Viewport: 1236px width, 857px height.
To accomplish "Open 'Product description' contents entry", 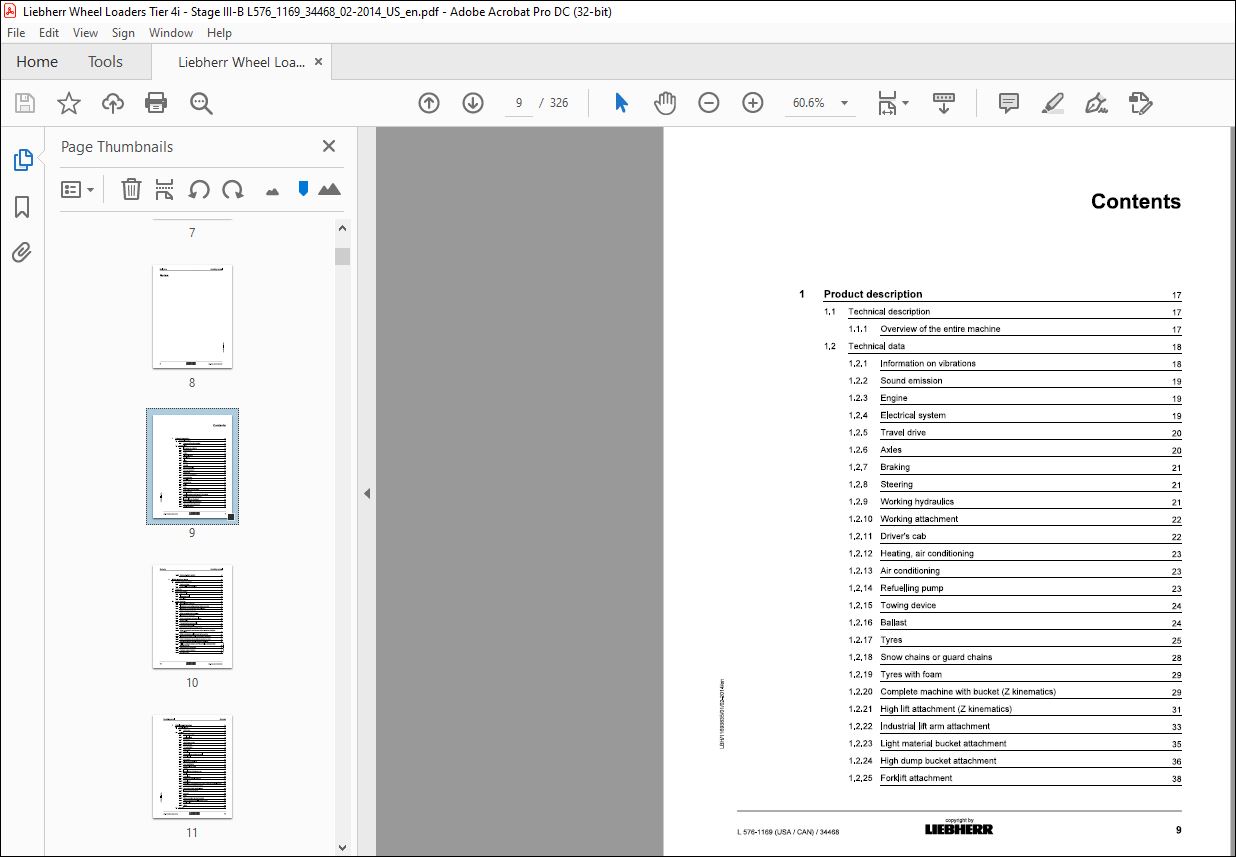I will coord(873,294).
